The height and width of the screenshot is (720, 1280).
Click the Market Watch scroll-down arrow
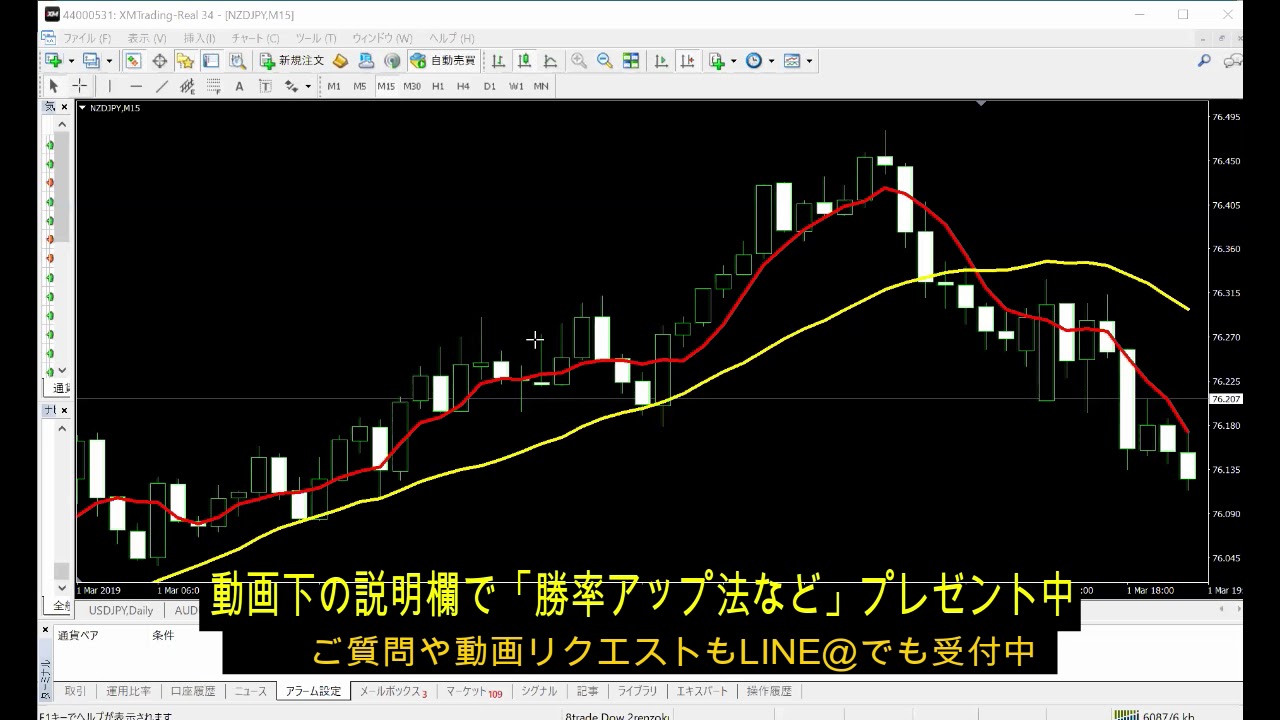62,371
